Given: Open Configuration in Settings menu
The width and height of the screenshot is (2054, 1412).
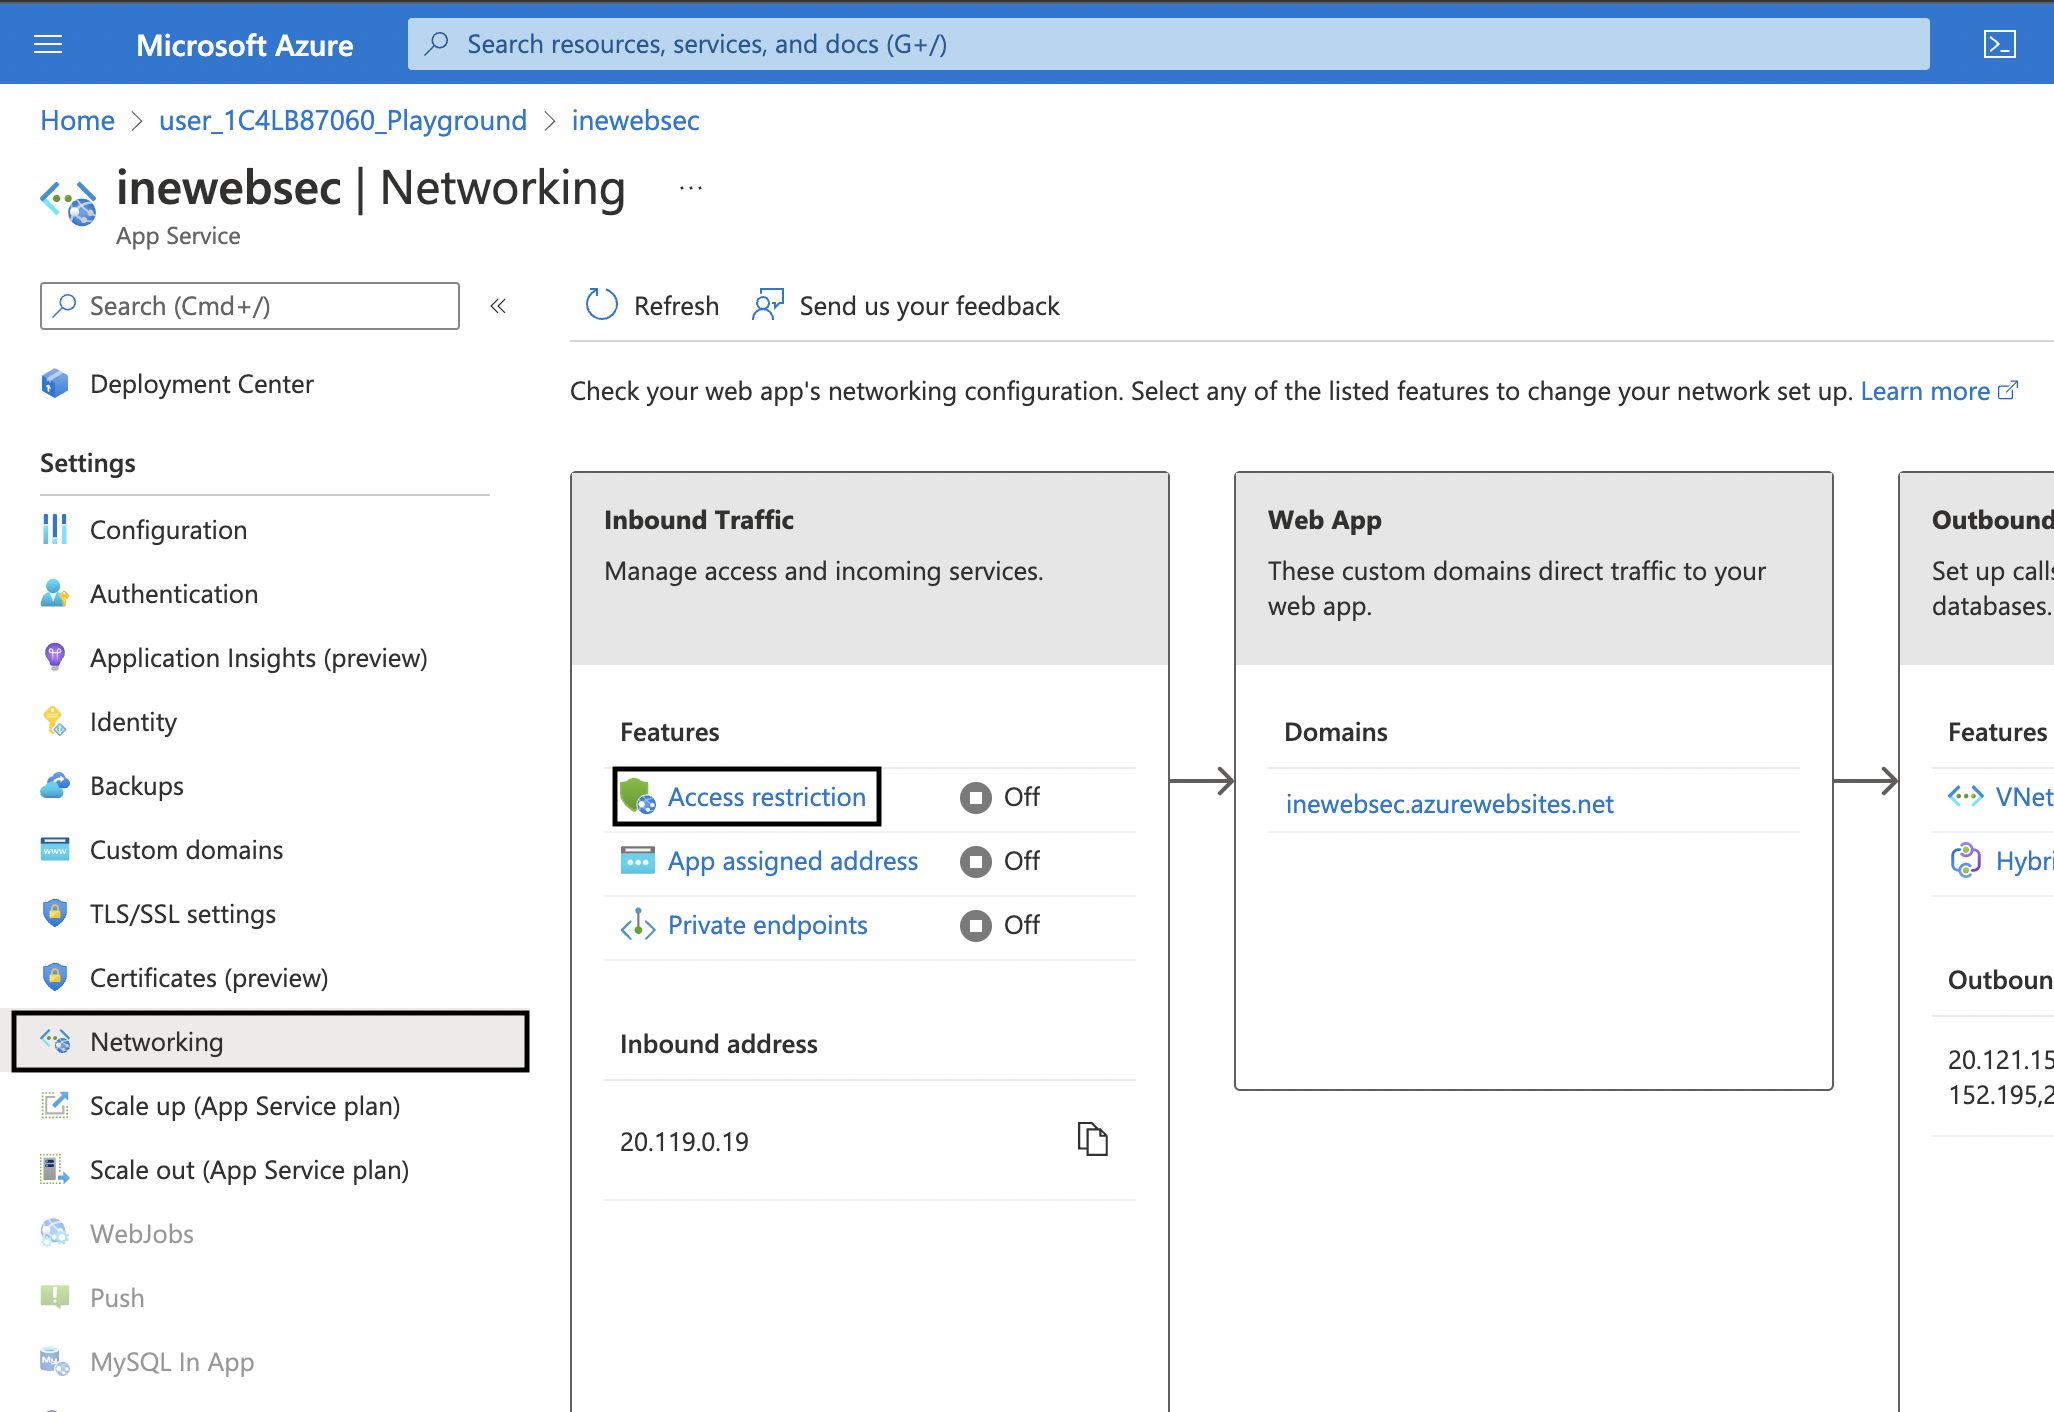Looking at the screenshot, I should point(168,530).
